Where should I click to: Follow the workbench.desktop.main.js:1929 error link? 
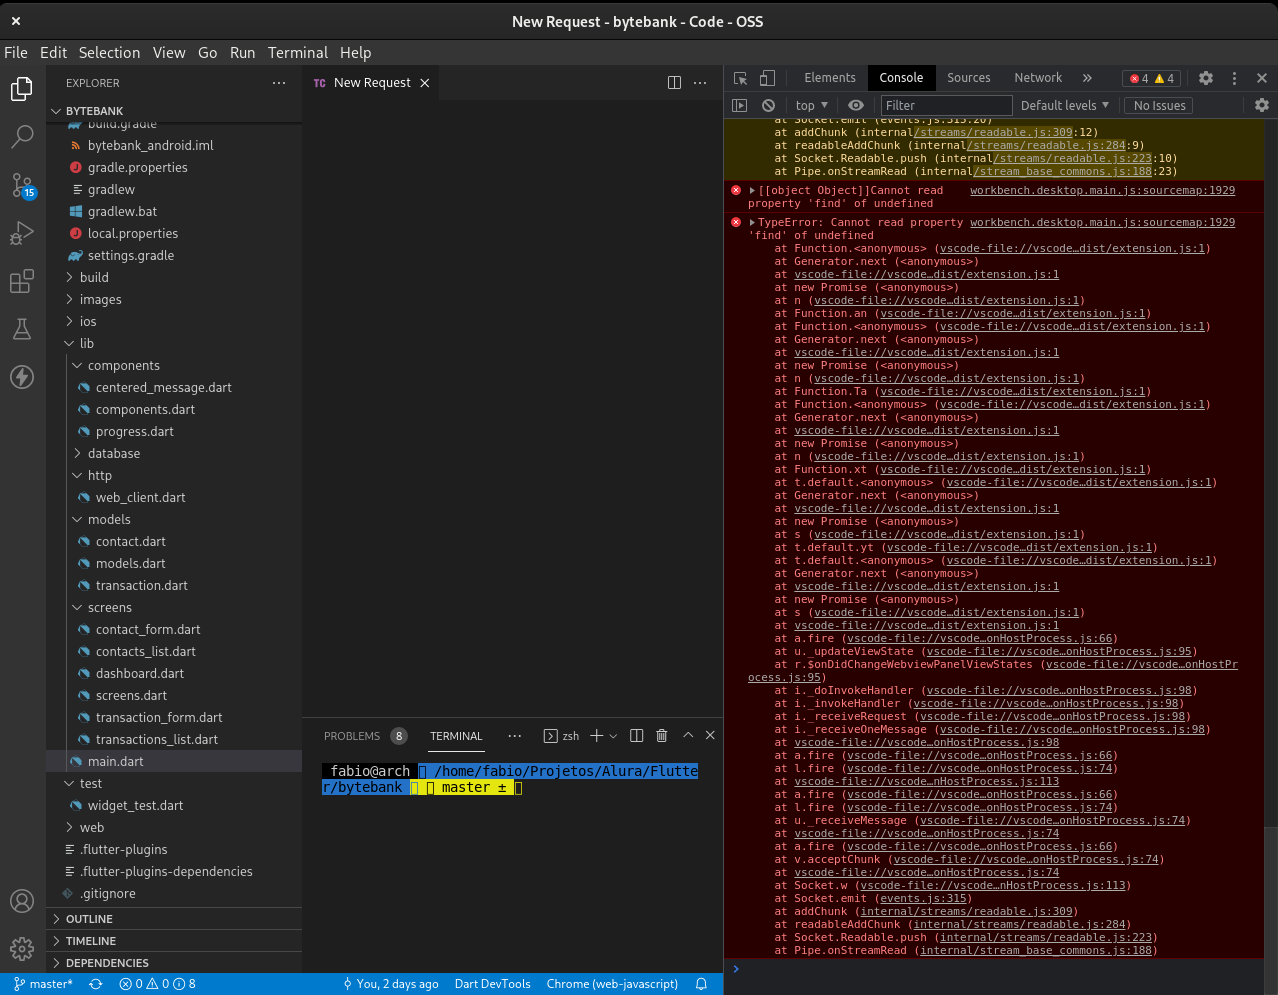(x=1101, y=190)
